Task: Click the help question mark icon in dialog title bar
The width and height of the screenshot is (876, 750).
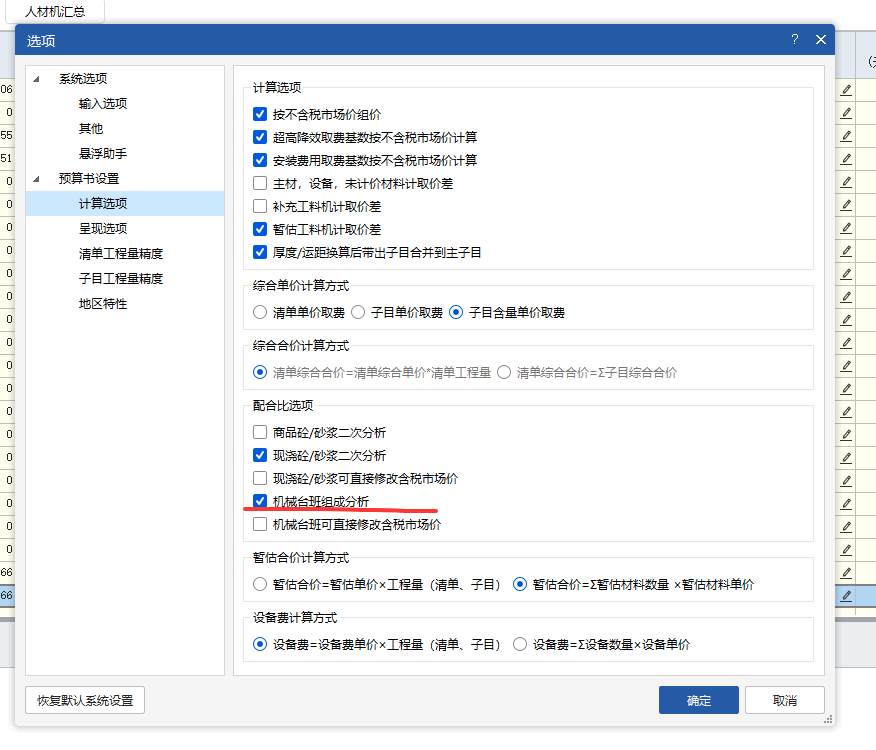Action: click(x=795, y=39)
